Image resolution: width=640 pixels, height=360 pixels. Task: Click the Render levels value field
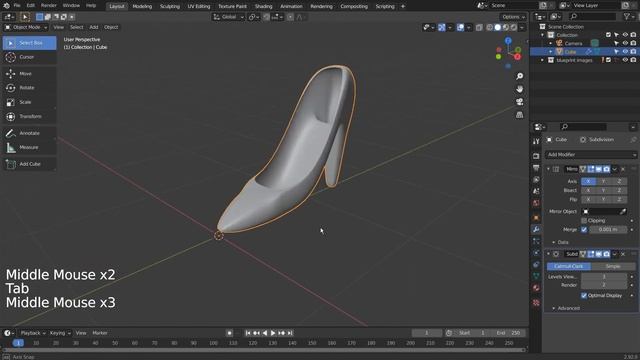click(x=604, y=285)
